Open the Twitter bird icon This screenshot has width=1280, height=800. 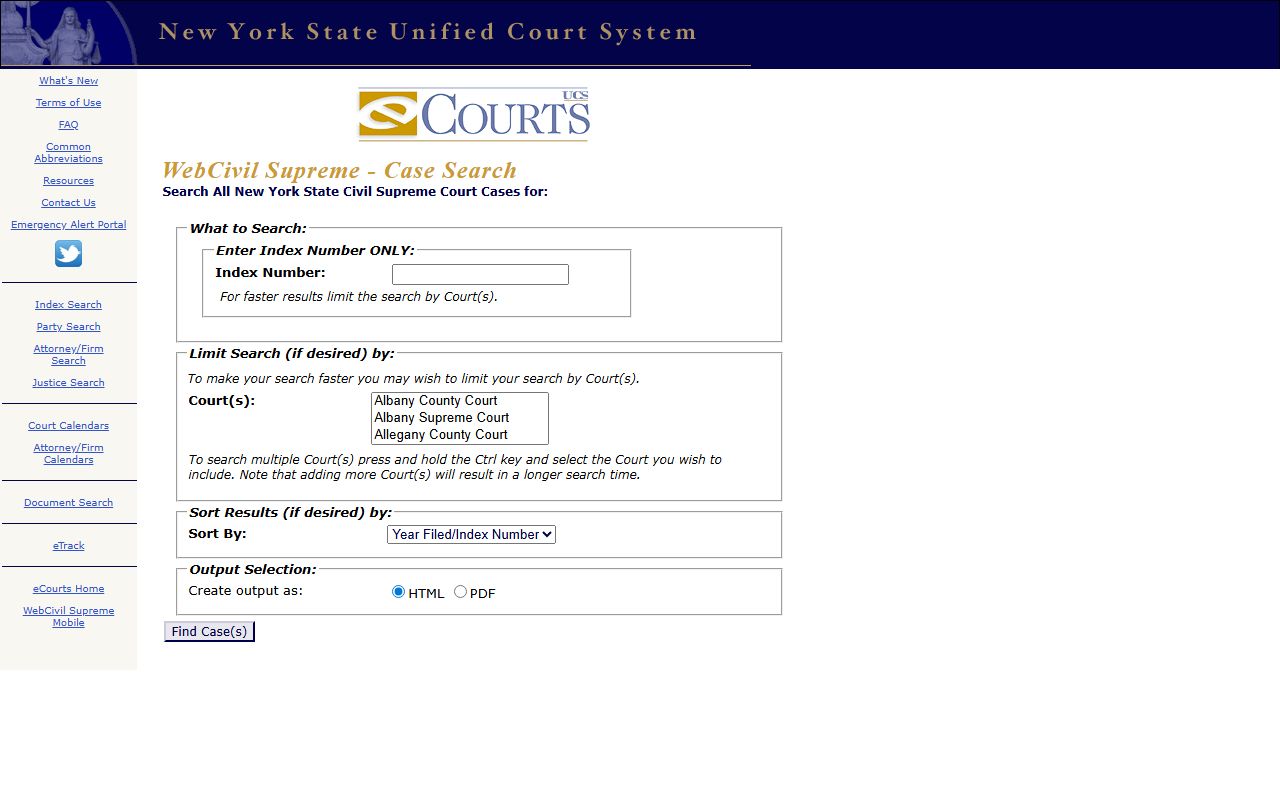pyautogui.click(x=68, y=254)
